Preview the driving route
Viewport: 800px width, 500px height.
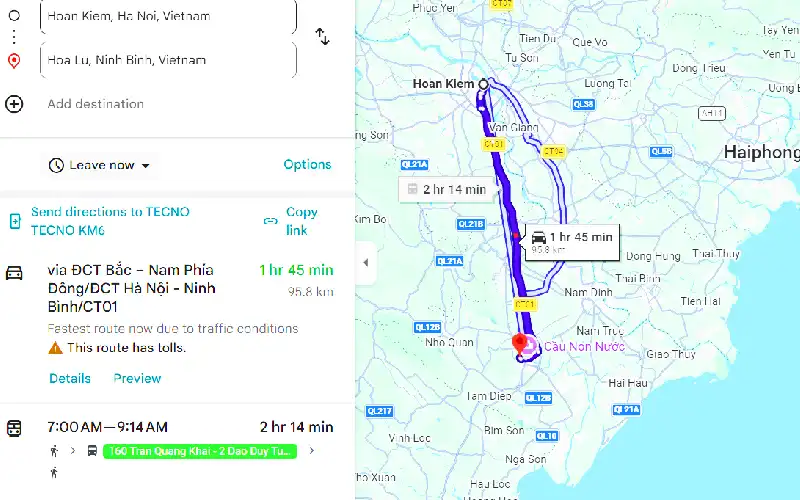137,379
